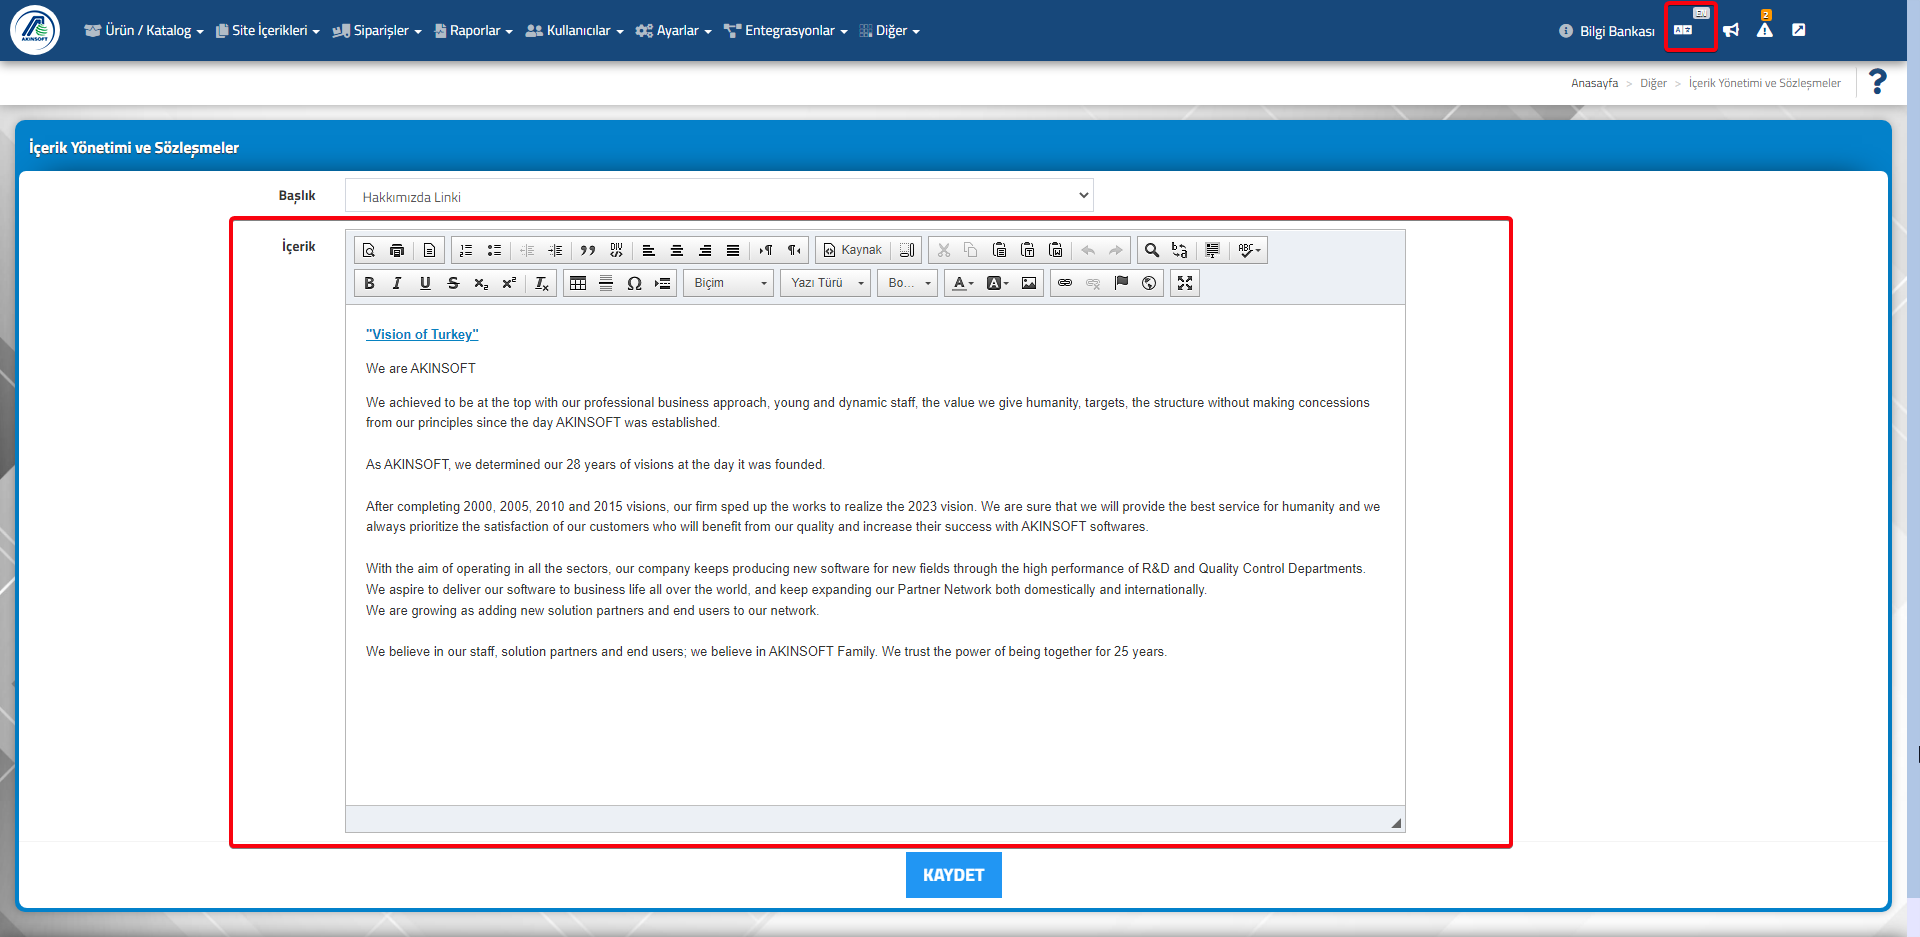
Task: Insert a hyperlink
Action: pos(1065,283)
